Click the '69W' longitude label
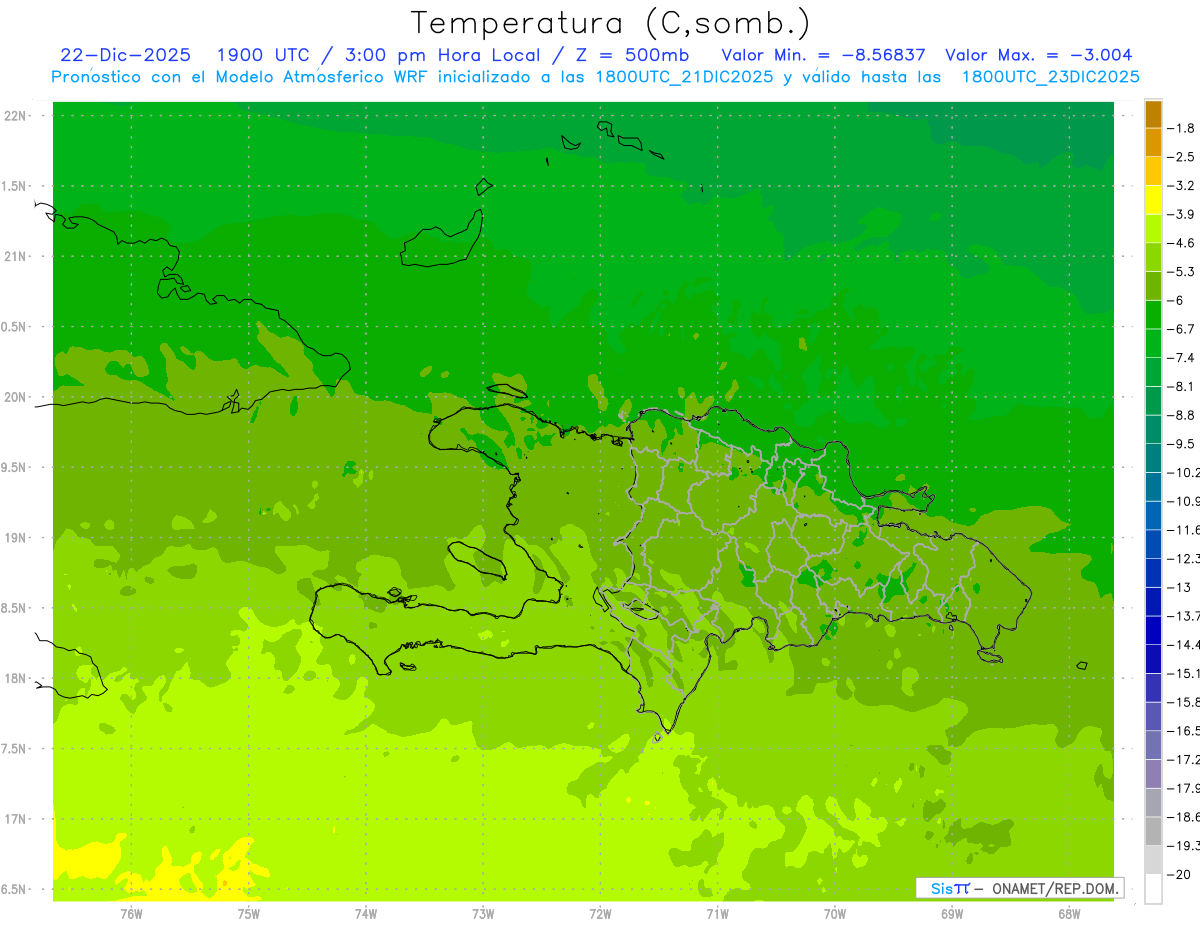1200x927 pixels. pyautogui.click(x=951, y=914)
